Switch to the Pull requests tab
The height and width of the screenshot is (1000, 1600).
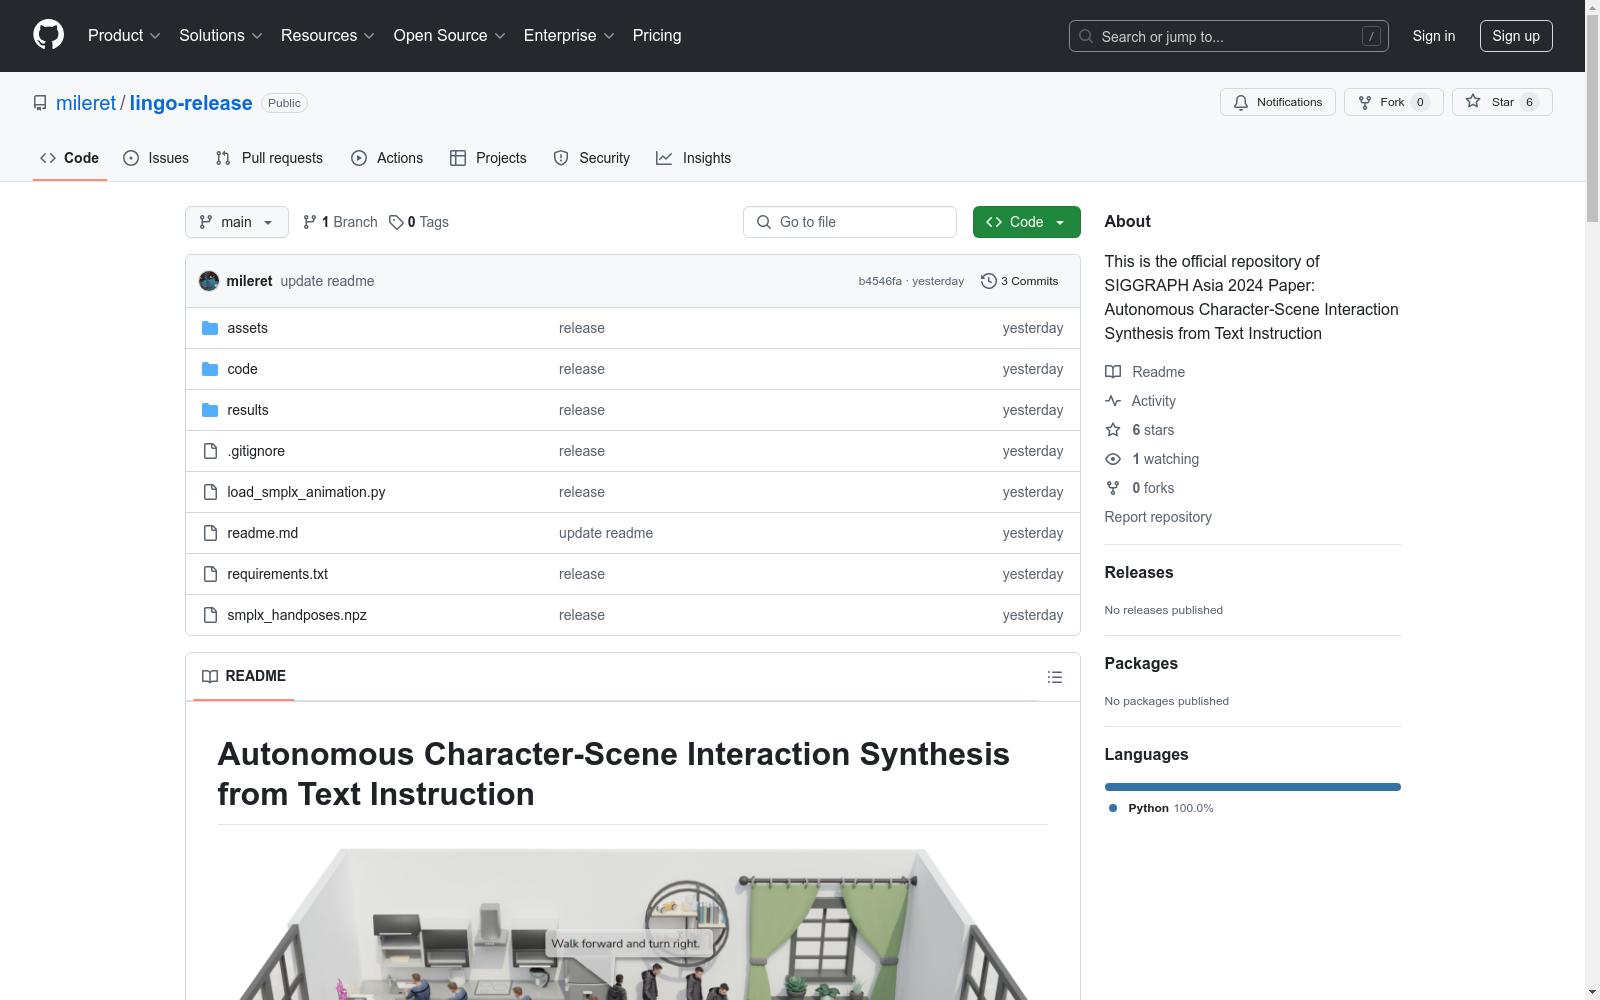click(269, 158)
